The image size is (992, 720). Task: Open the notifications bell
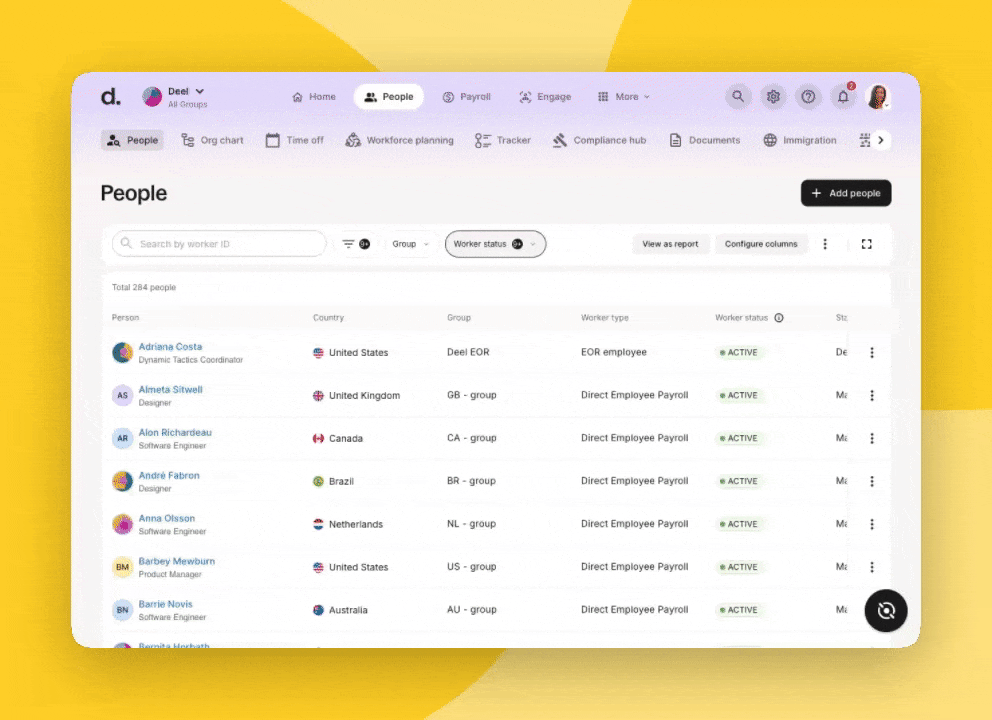(x=843, y=97)
